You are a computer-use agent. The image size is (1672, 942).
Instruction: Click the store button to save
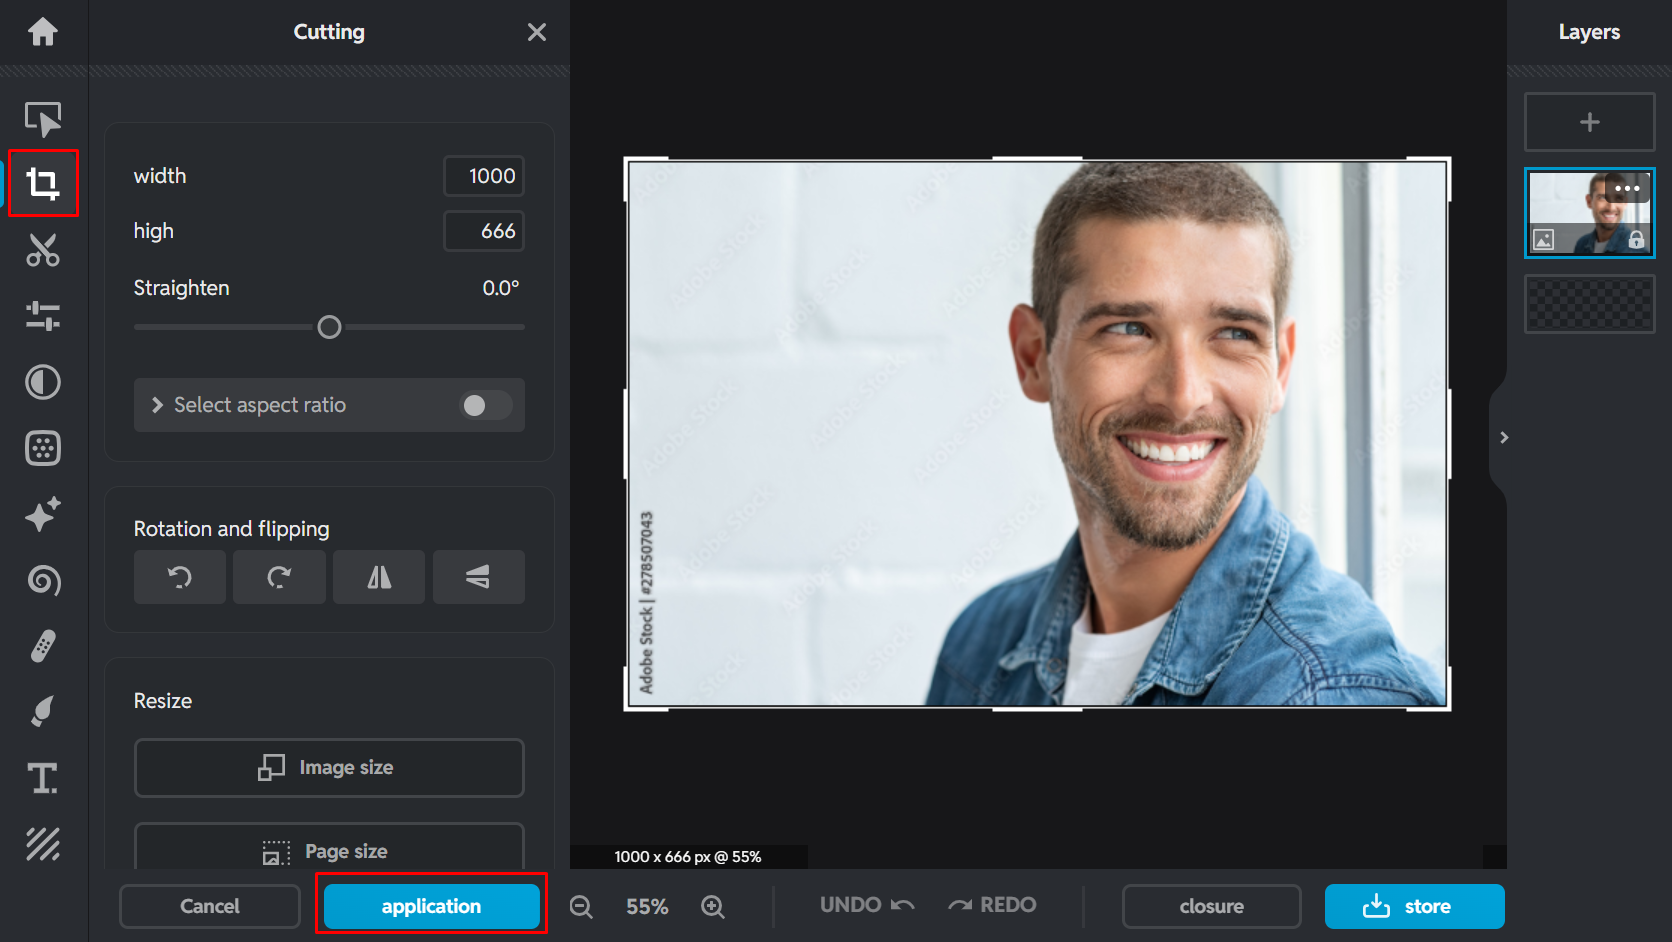pyautogui.click(x=1414, y=906)
